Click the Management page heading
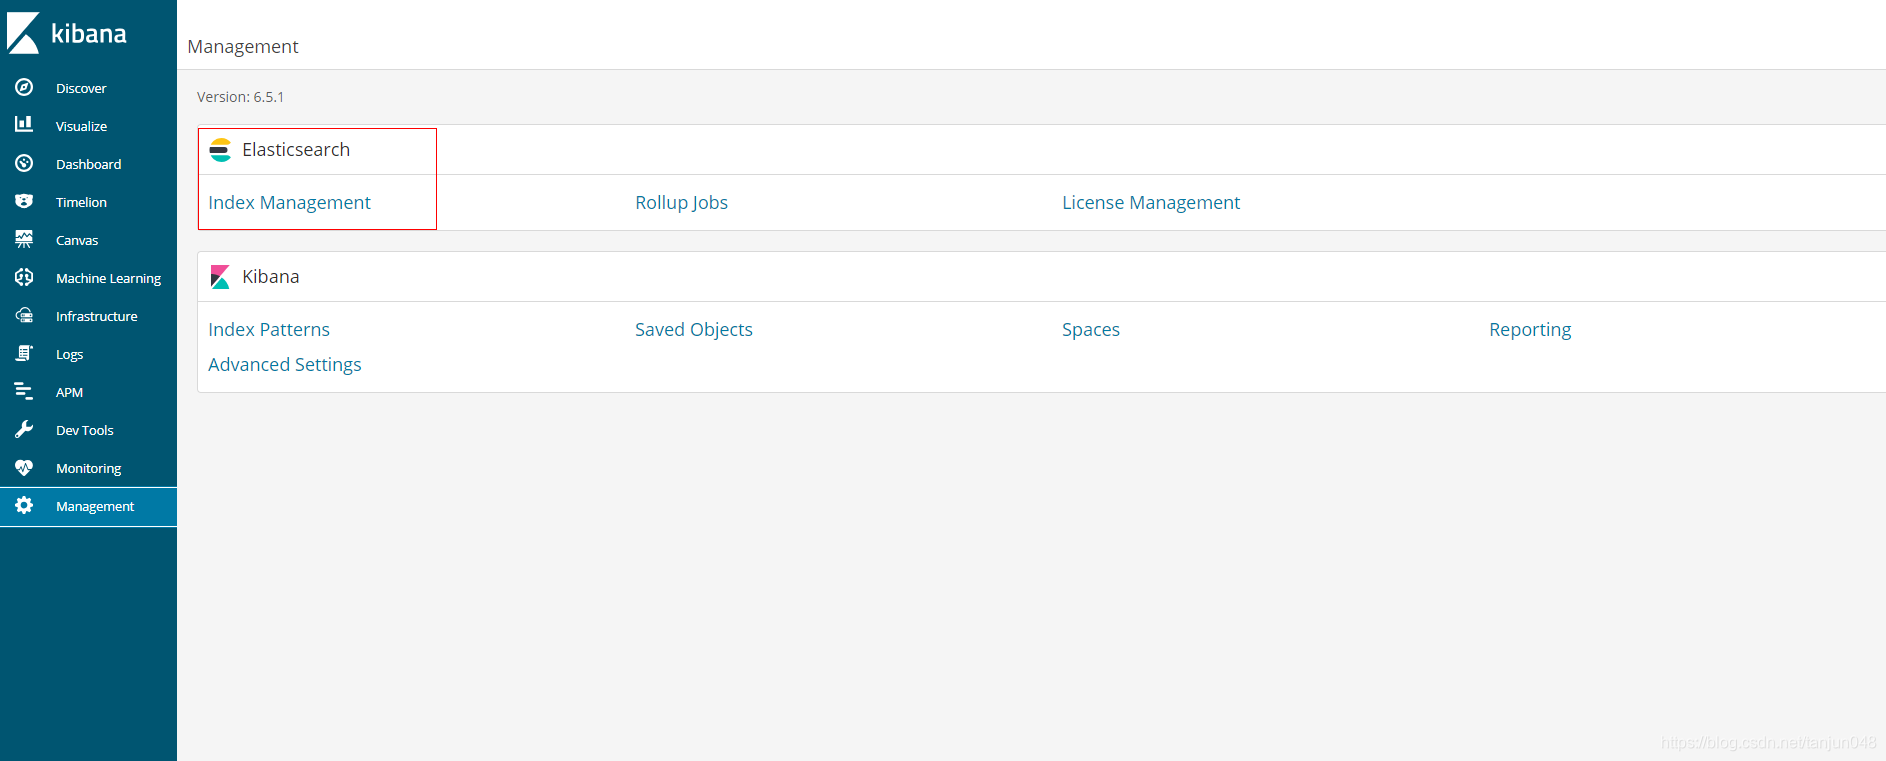 pos(243,47)
